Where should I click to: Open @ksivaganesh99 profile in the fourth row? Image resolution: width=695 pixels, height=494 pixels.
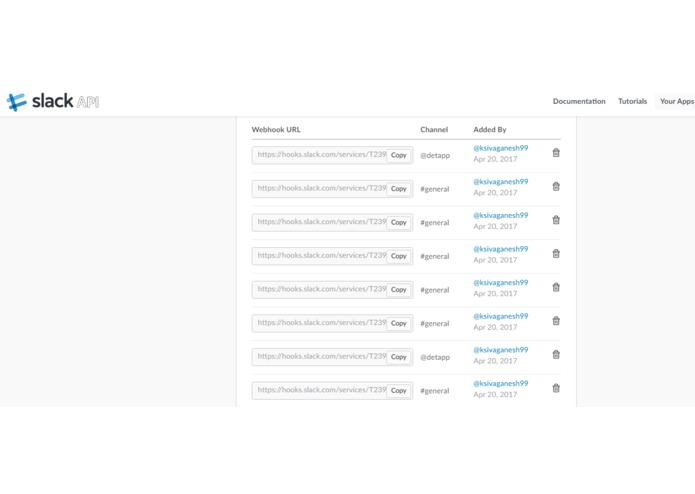point(500,249)
